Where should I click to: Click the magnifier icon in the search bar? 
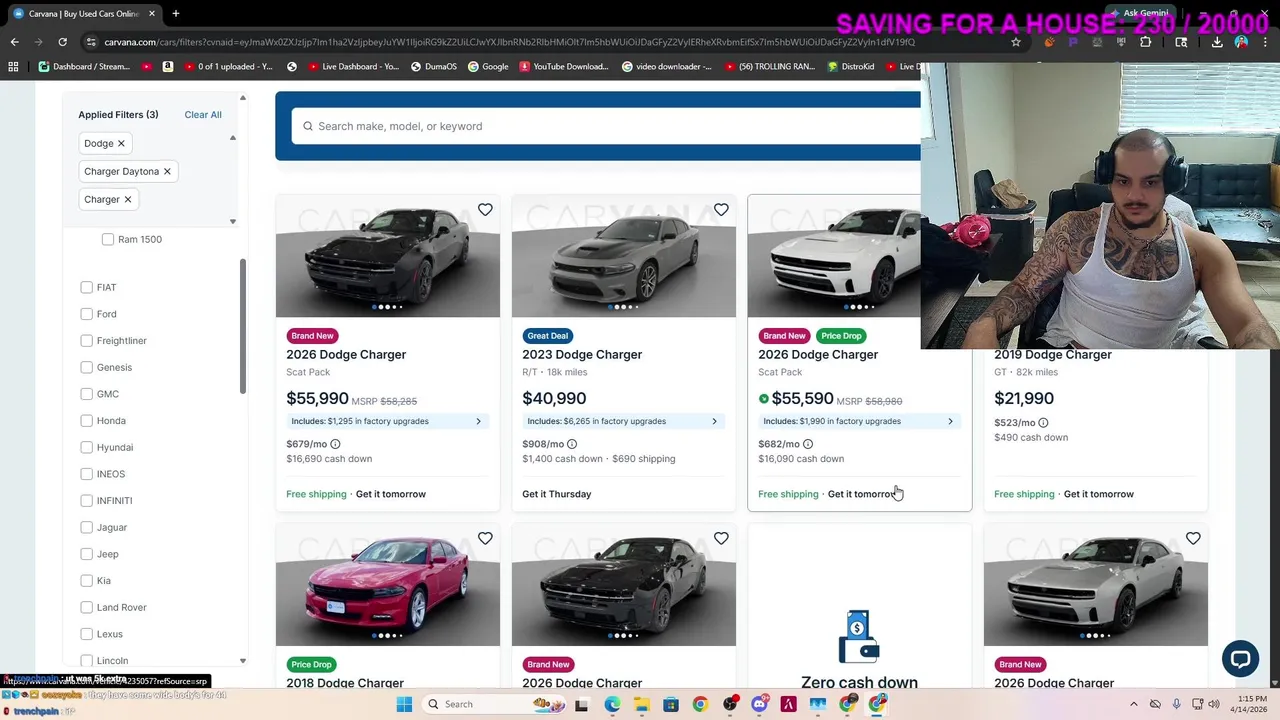pos(308,126)
